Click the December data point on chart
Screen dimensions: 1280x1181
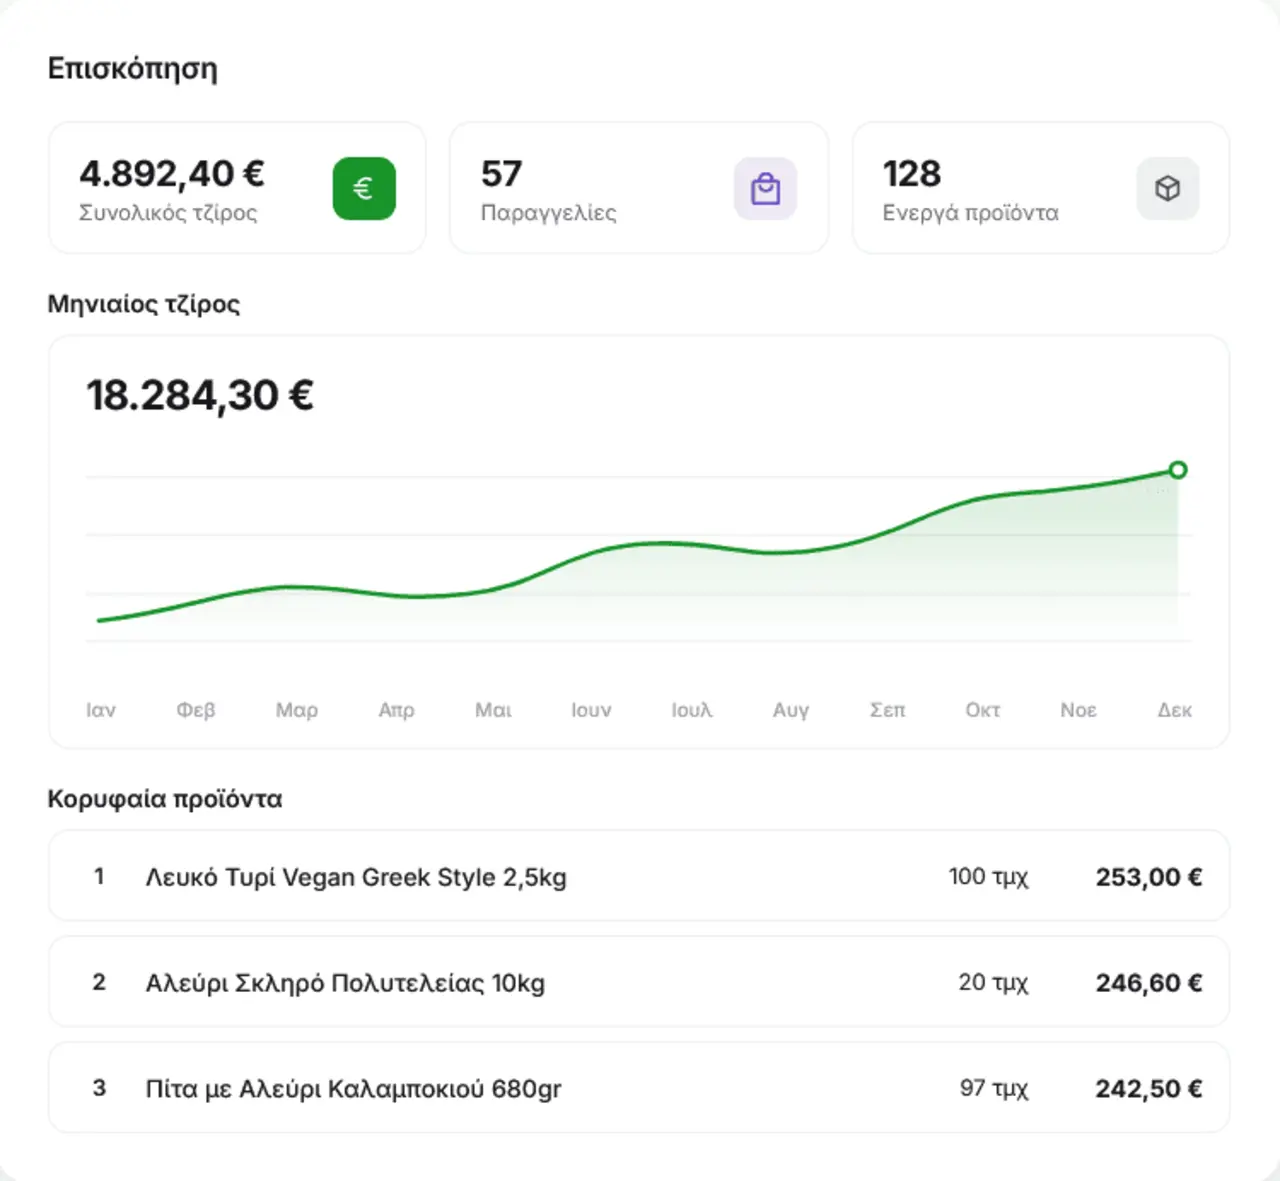(x=1178, y=470)
